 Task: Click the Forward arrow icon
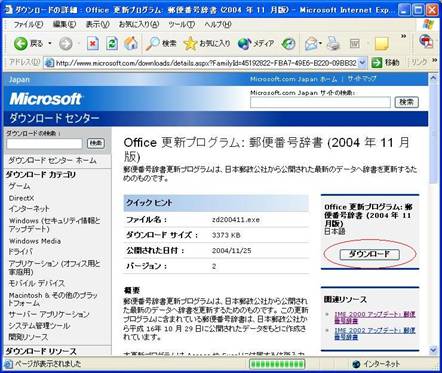click(66, 44)
